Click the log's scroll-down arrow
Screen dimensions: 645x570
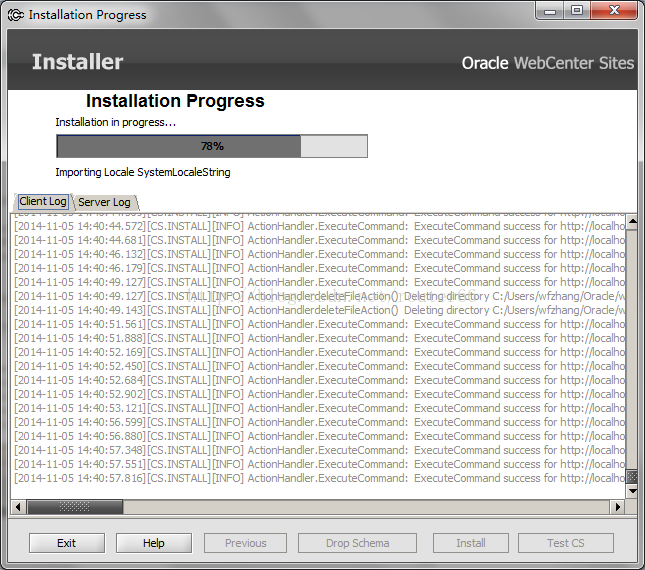pyautogui.click(x=632, y=491)
